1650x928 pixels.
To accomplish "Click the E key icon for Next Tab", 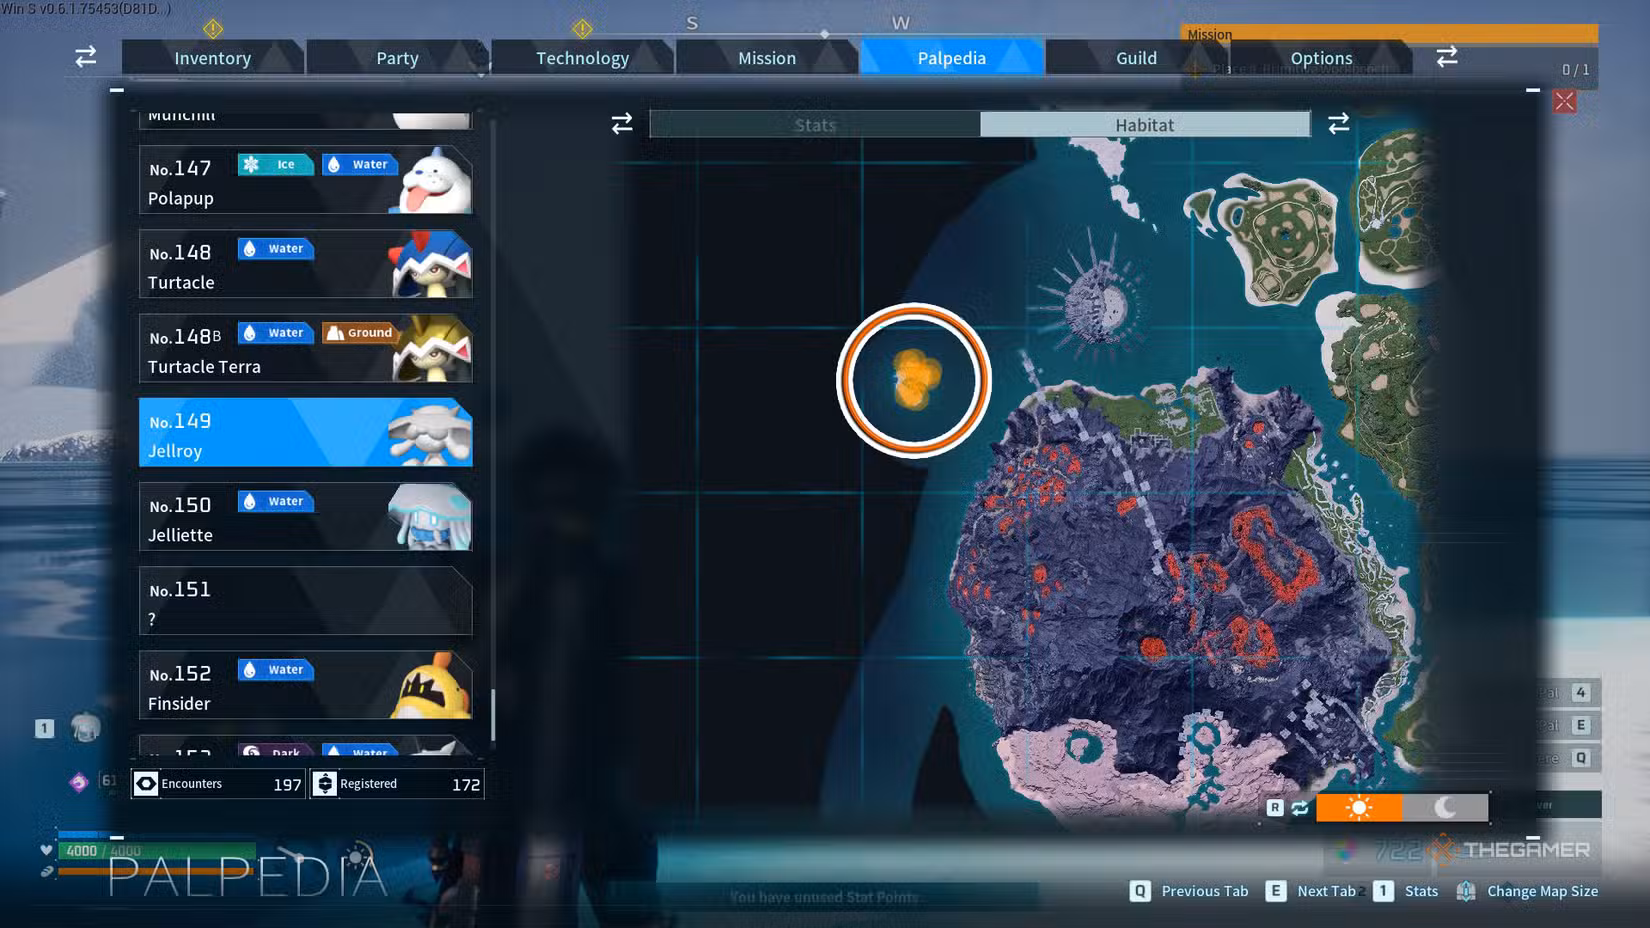I will [x=1276, y=891].
